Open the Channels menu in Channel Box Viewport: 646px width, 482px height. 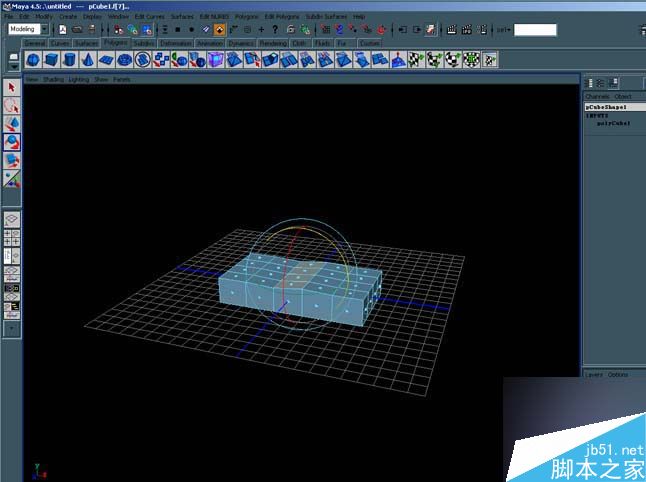click(x=597, y=96)
